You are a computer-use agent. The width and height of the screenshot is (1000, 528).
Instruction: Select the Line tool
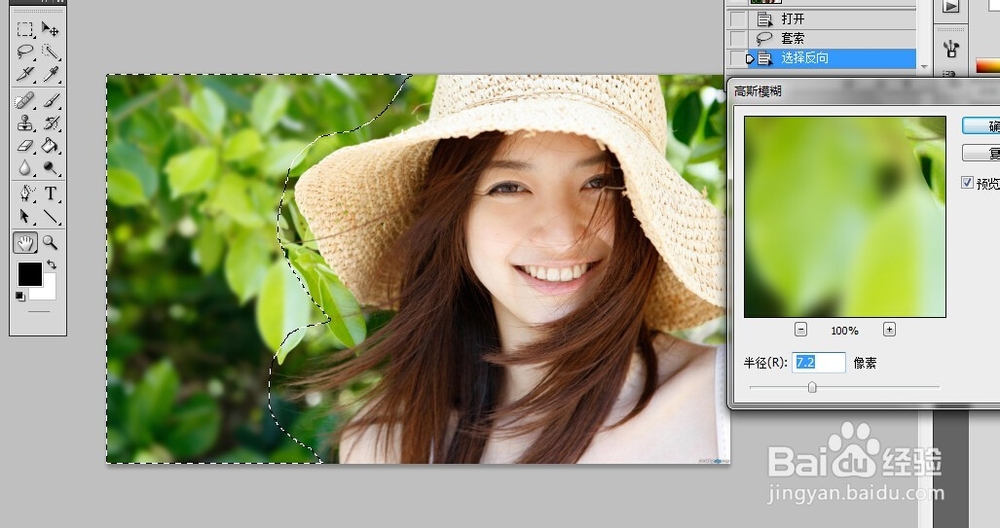click(50, 217)
